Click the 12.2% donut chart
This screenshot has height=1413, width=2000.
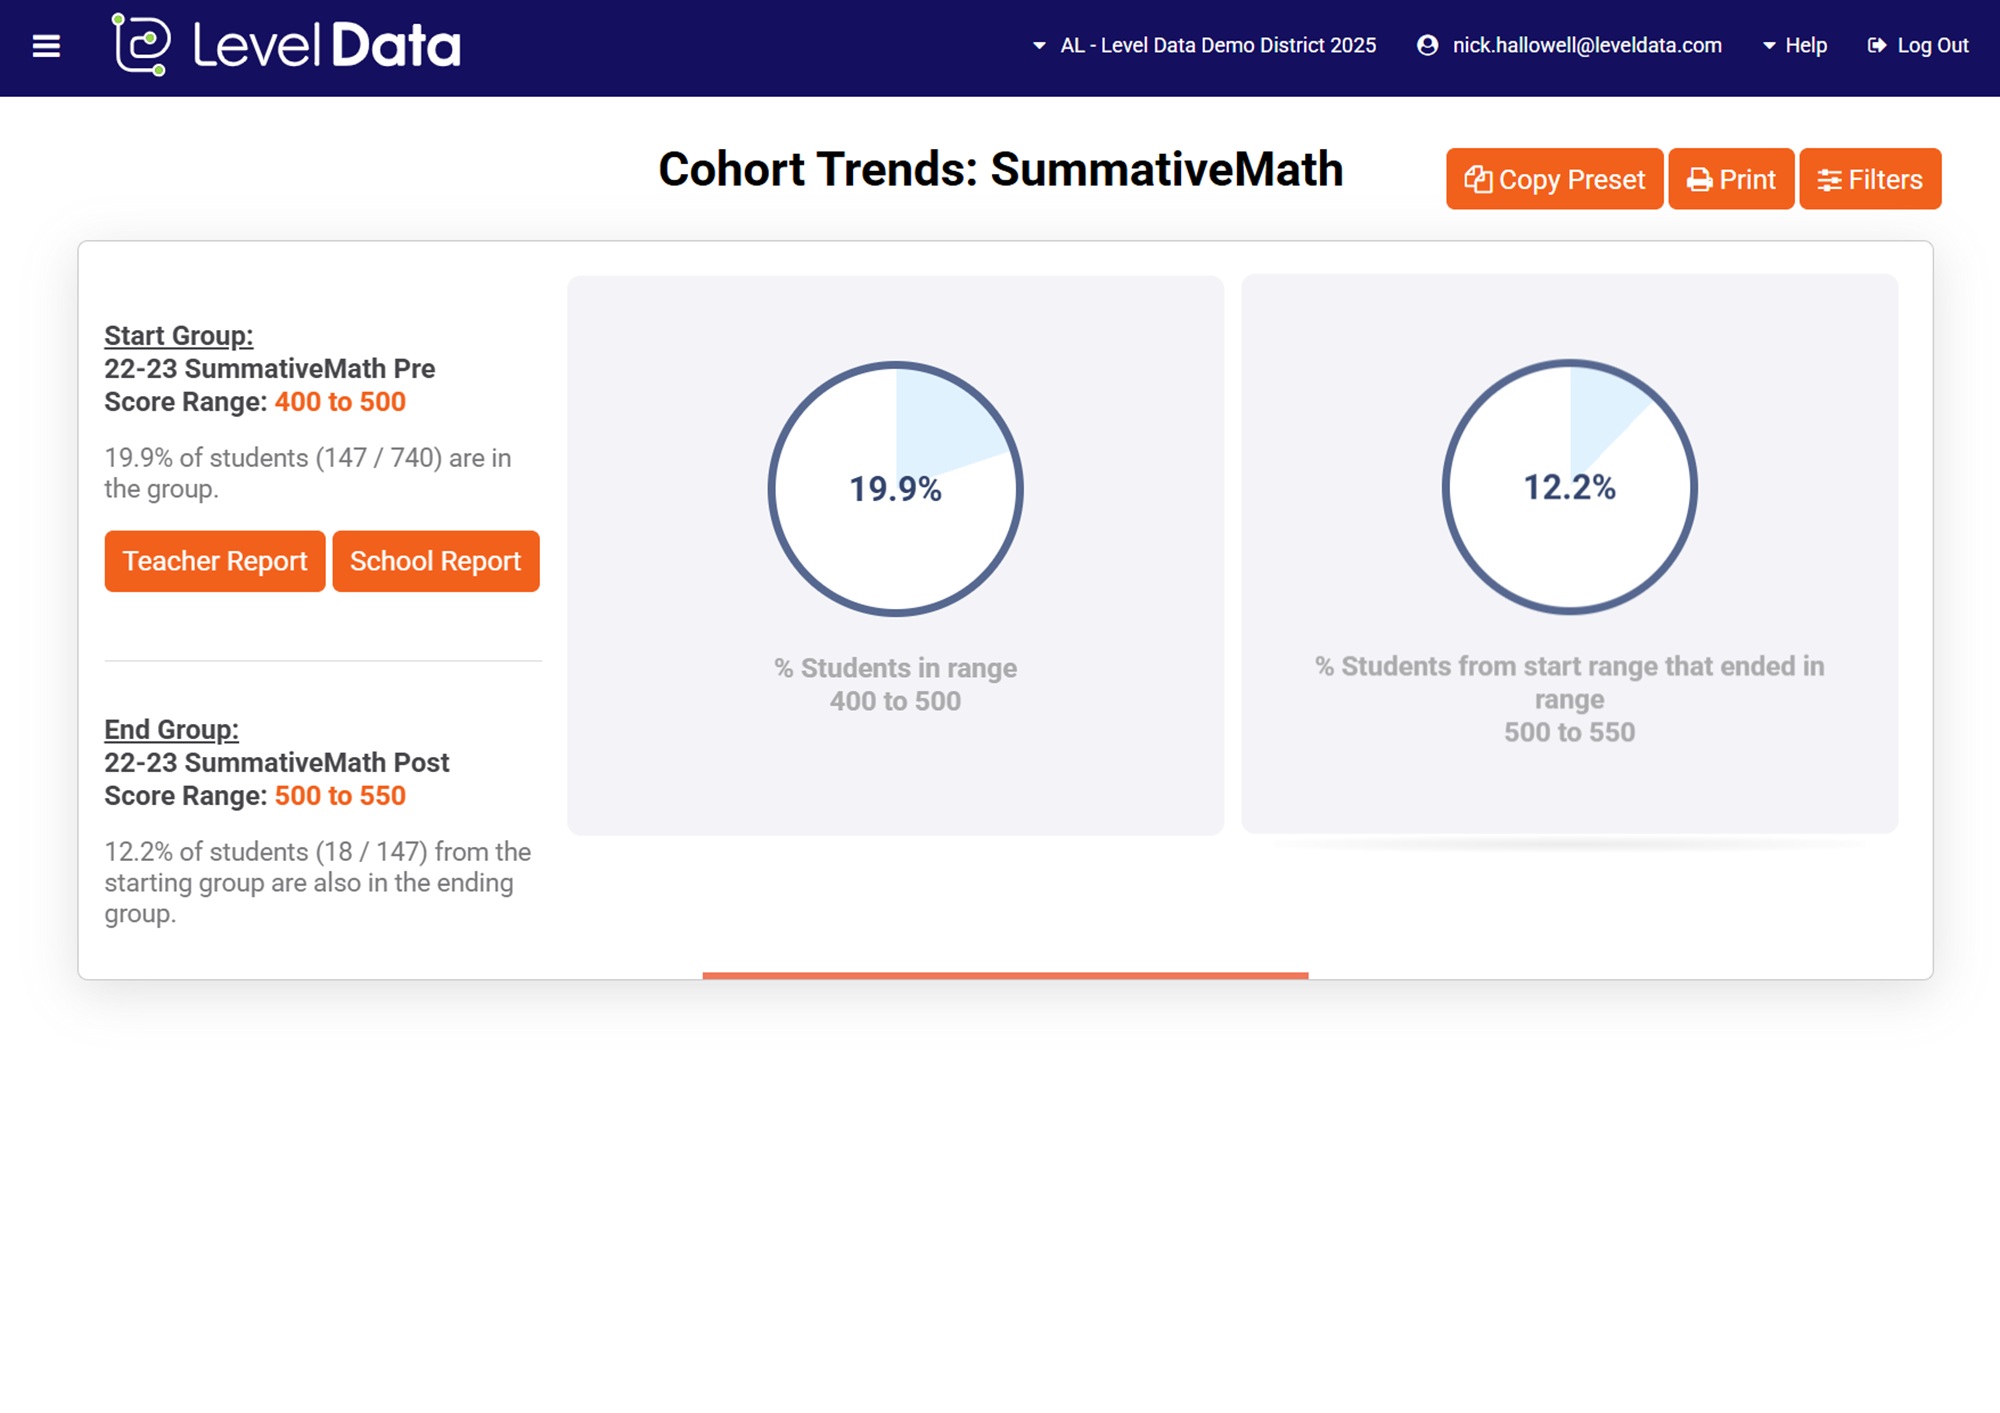[1569, 487]
